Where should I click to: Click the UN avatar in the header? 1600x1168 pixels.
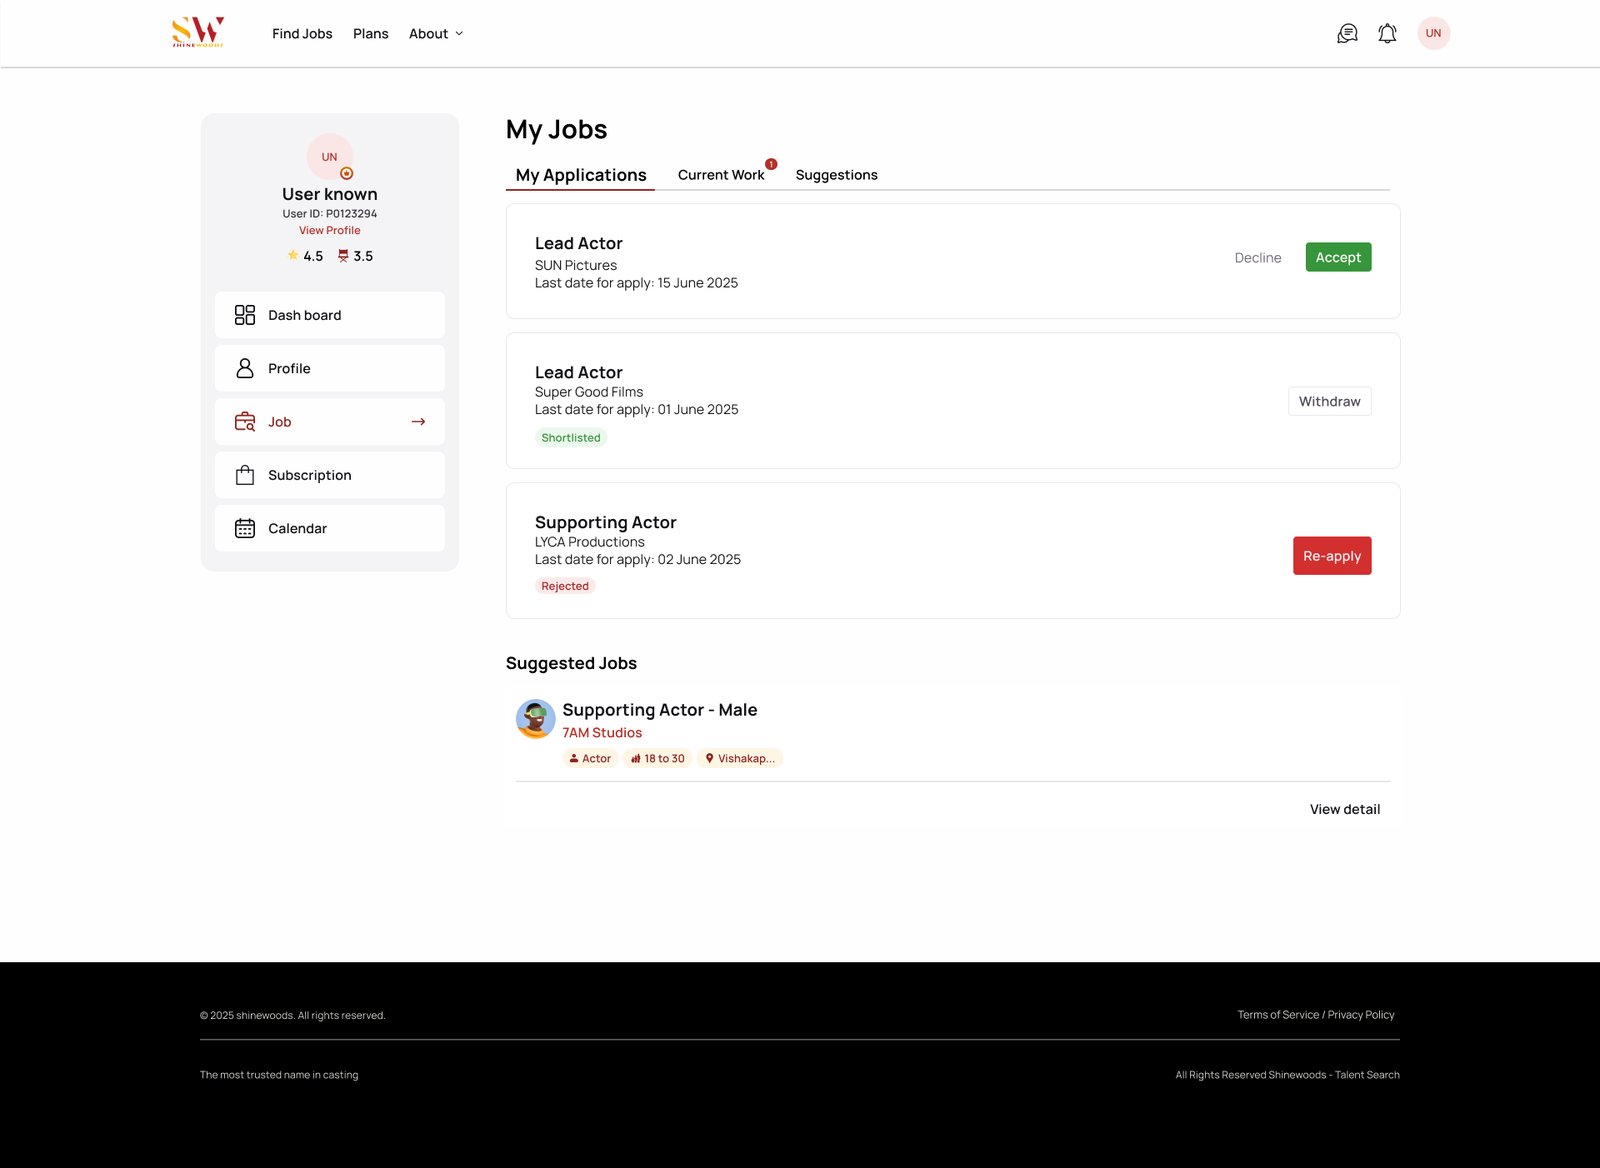coord(1433,33)
